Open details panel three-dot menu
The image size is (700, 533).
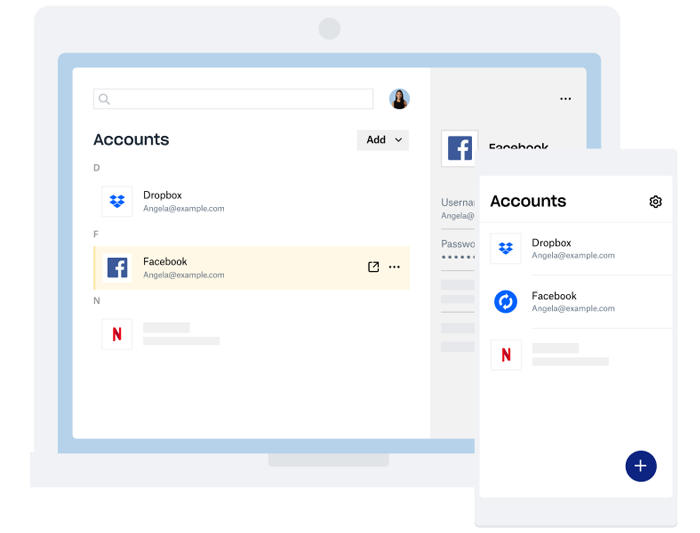tap(566, 99)
